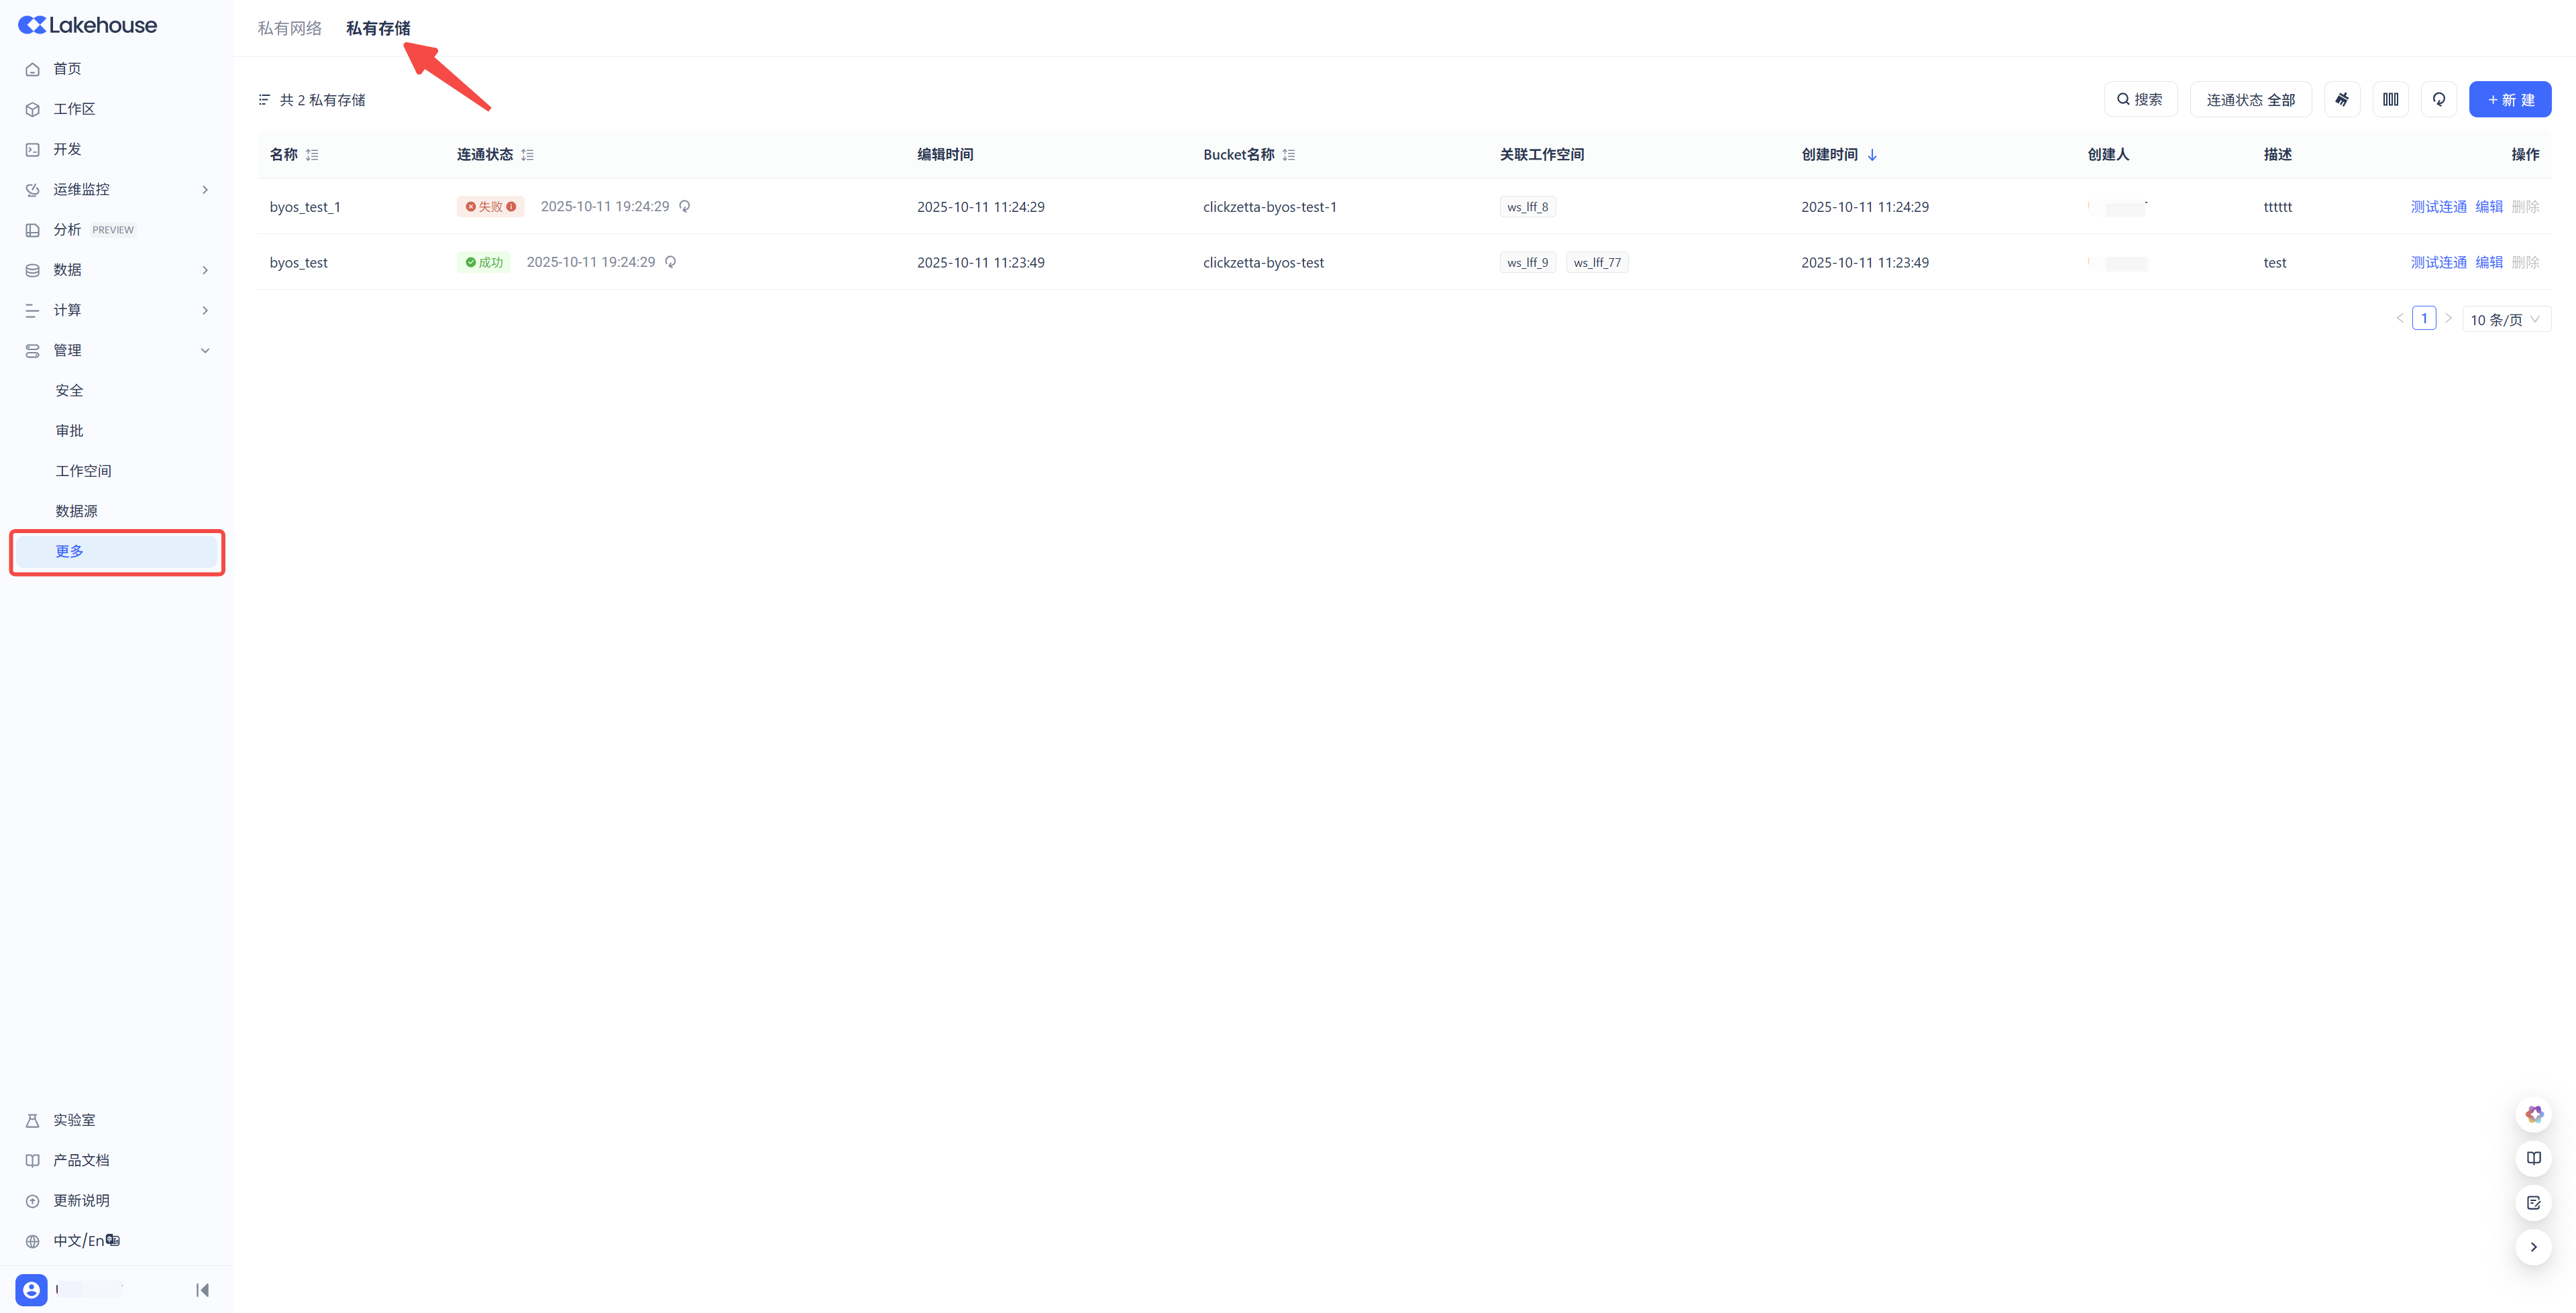Screen dimensions: 2576x1313
Task: Toggle sort on Bucket名称 column
Action: [1288, 154]
